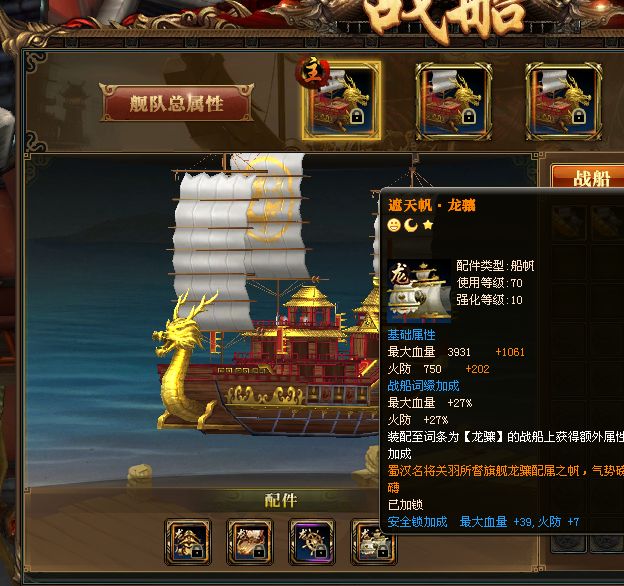The width and height of the screenshot is (624, 586).
Task: Click the lock on second warship slot
Action: [469, 117]
